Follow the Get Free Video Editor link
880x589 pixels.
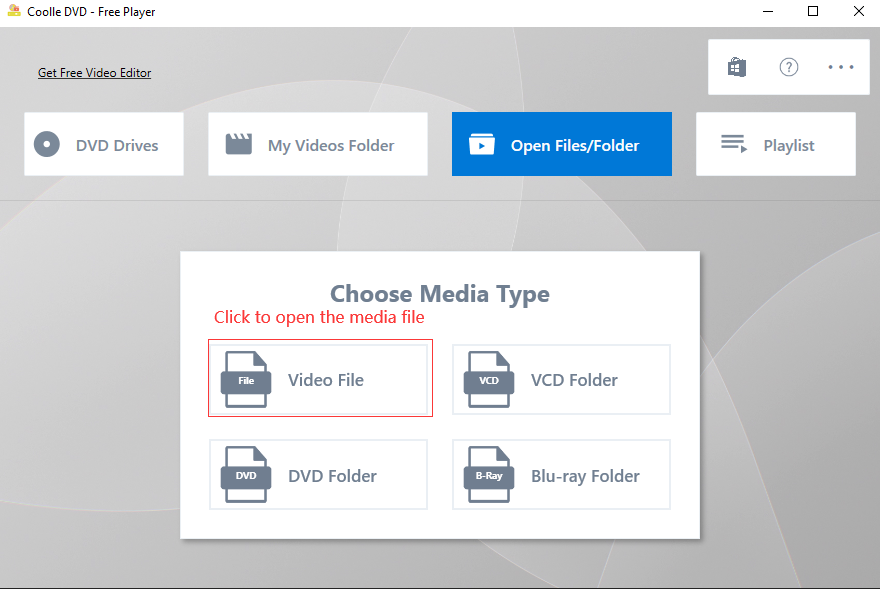pos(94,73)
